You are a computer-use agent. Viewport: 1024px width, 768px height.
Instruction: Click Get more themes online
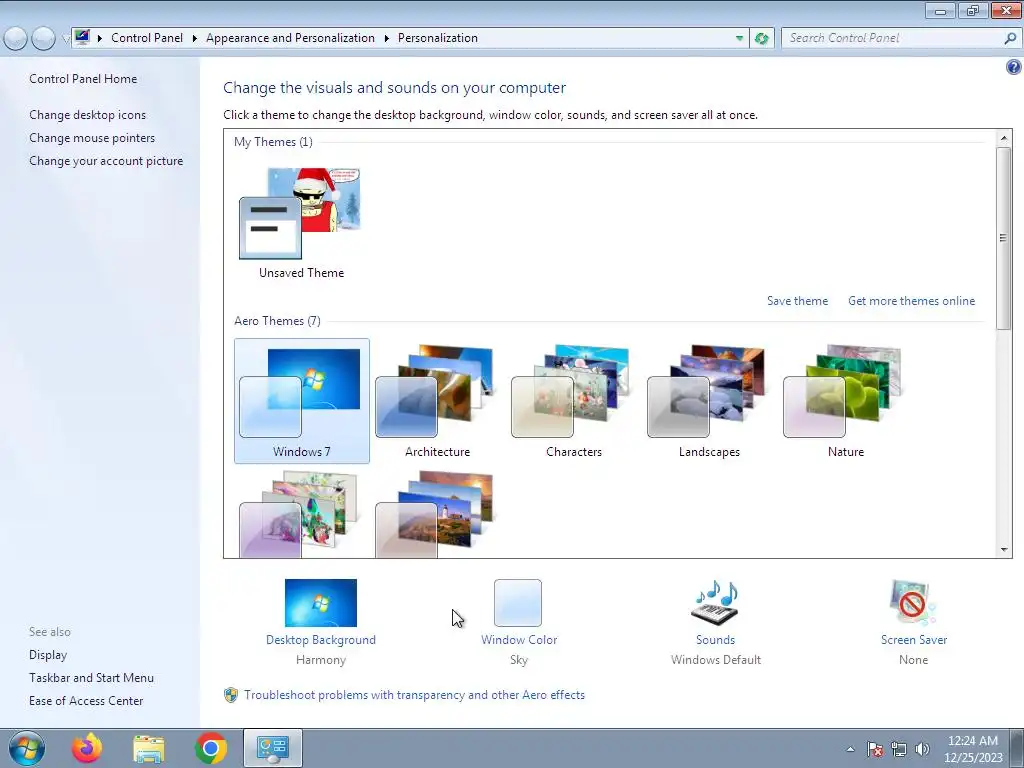(x=911, y=301)
